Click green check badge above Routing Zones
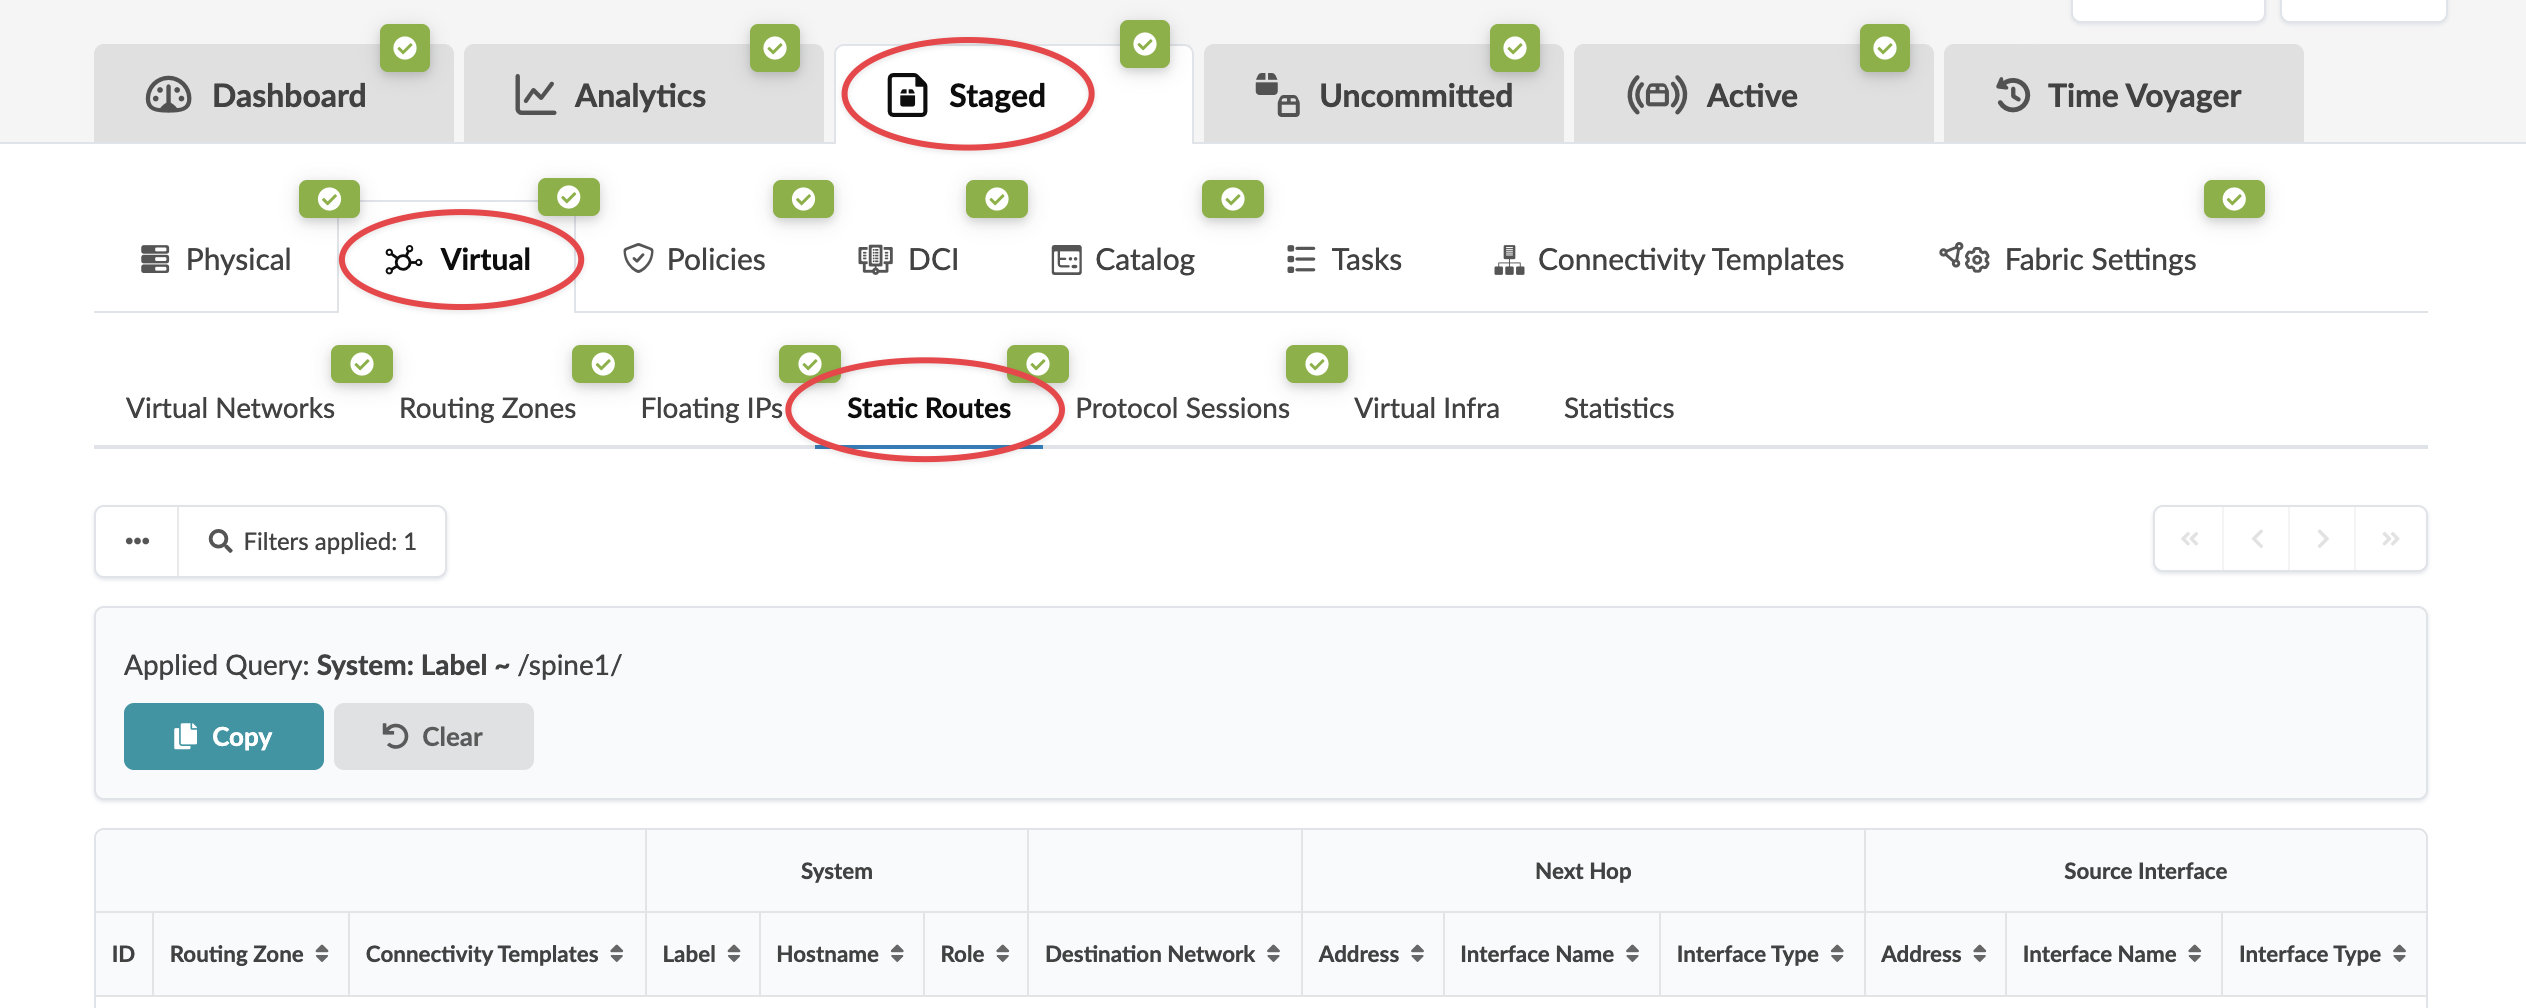This screenshot has width=2526, height=1008. (602, 364)
